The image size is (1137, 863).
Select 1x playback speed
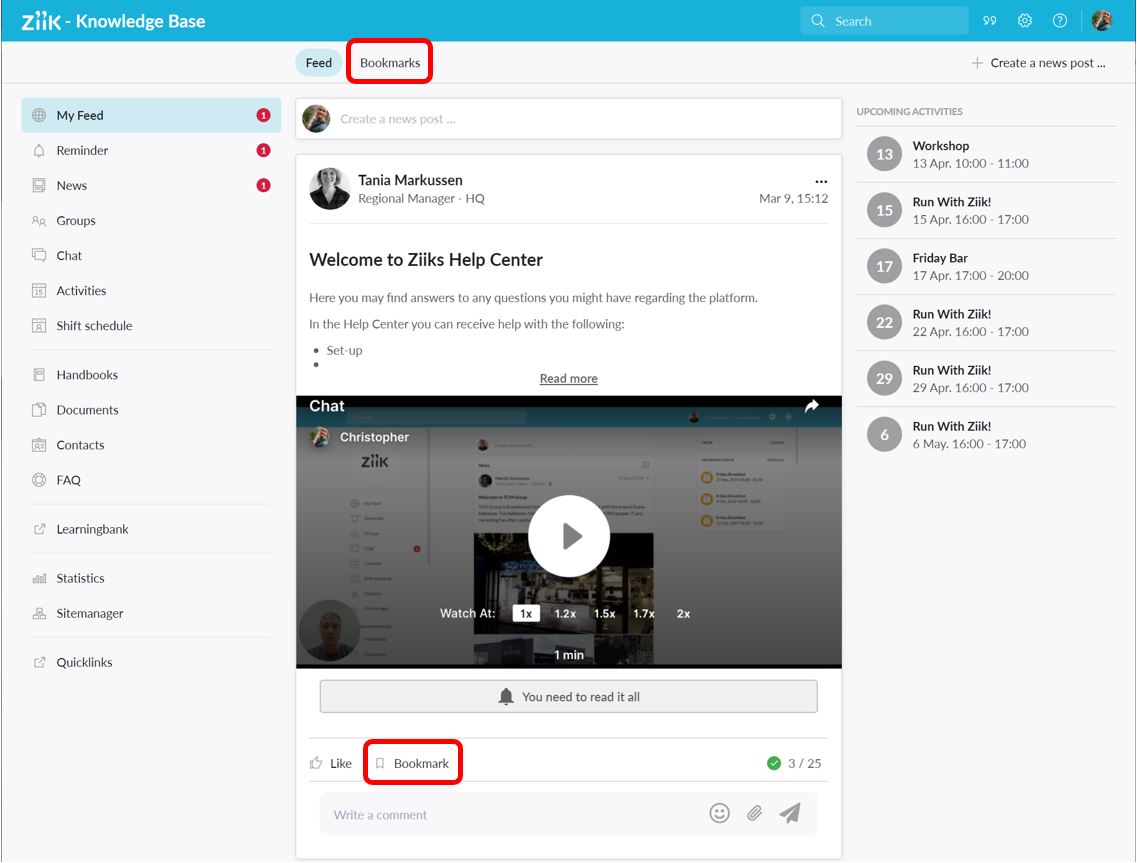coord(526,614)
